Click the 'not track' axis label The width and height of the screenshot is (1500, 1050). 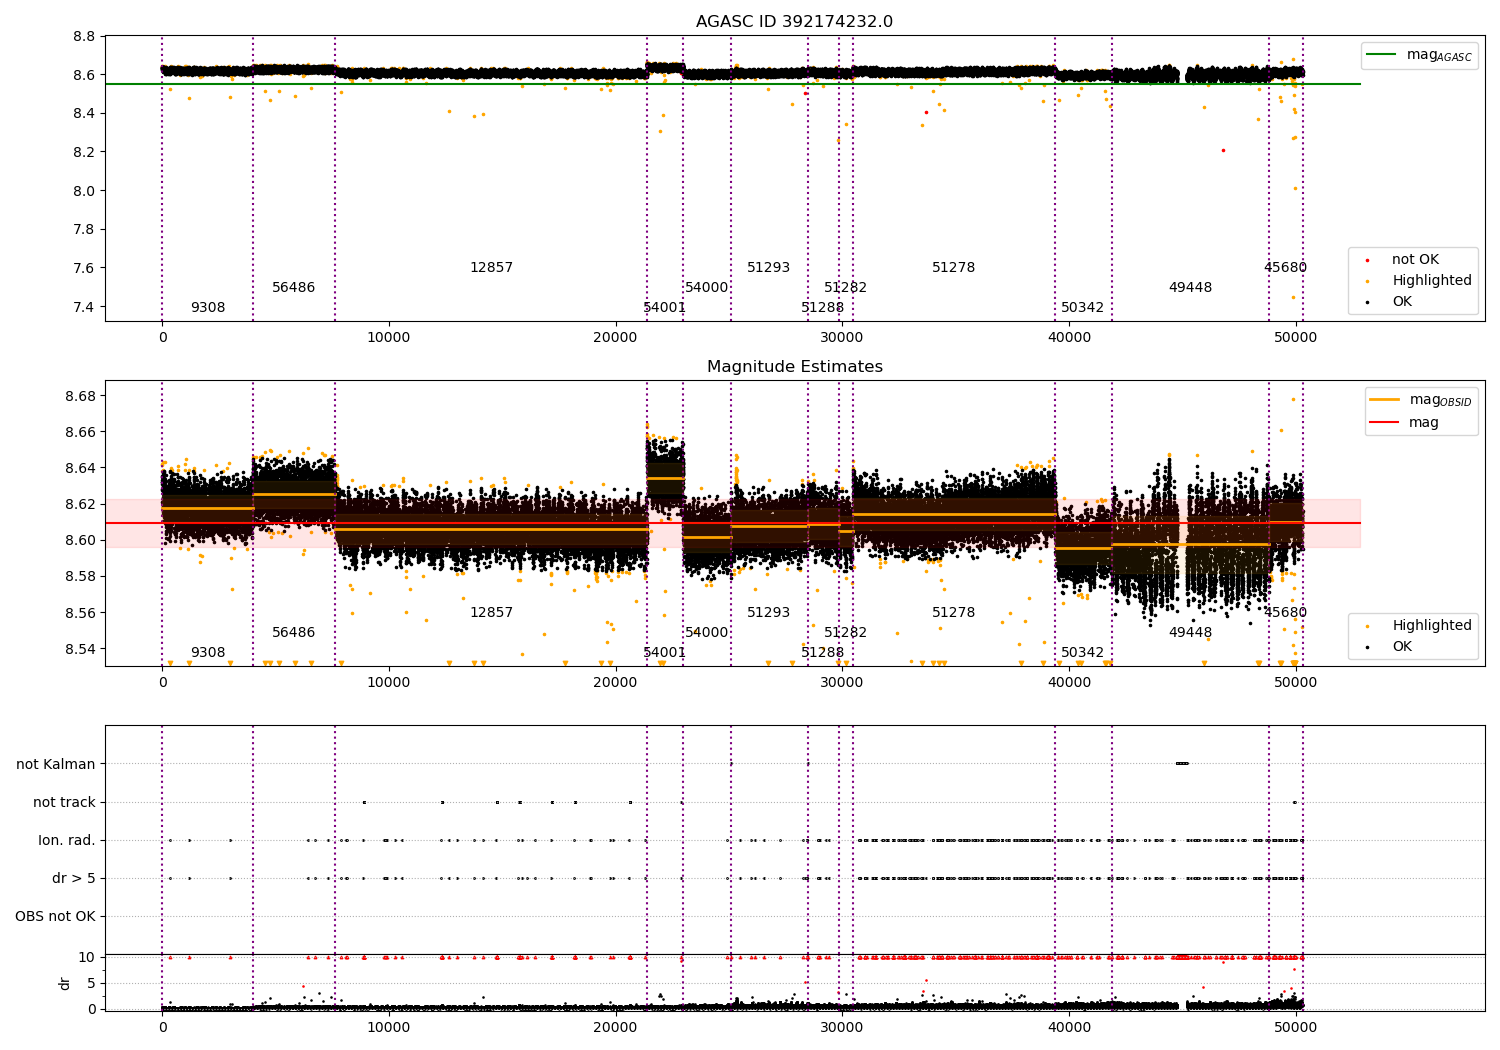pos(64,802)
